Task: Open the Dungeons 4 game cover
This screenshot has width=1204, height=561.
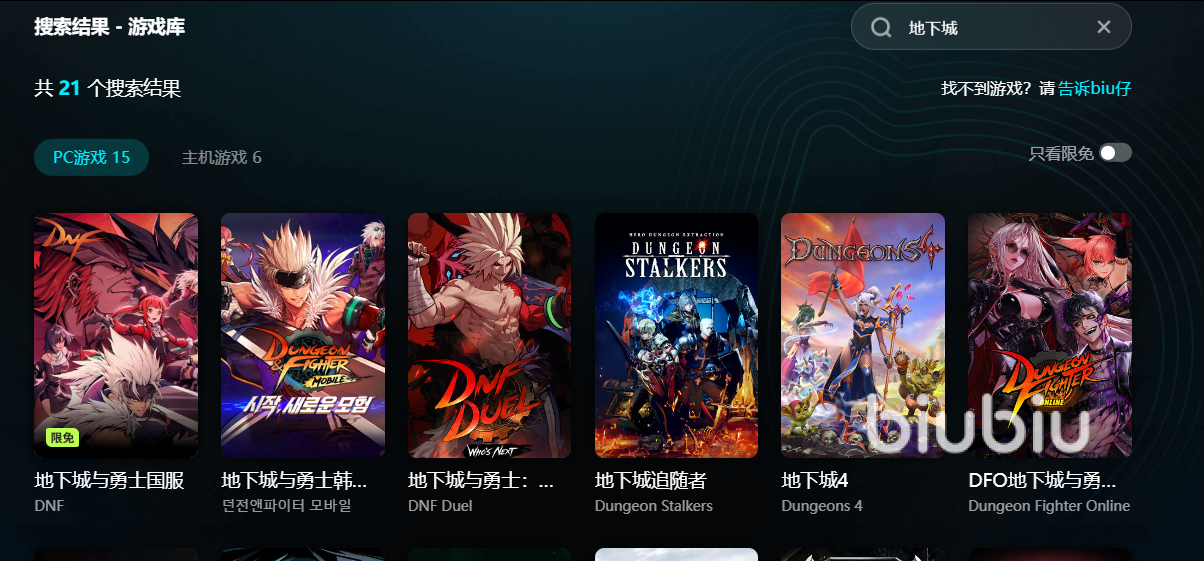Action: pos(863,335)
